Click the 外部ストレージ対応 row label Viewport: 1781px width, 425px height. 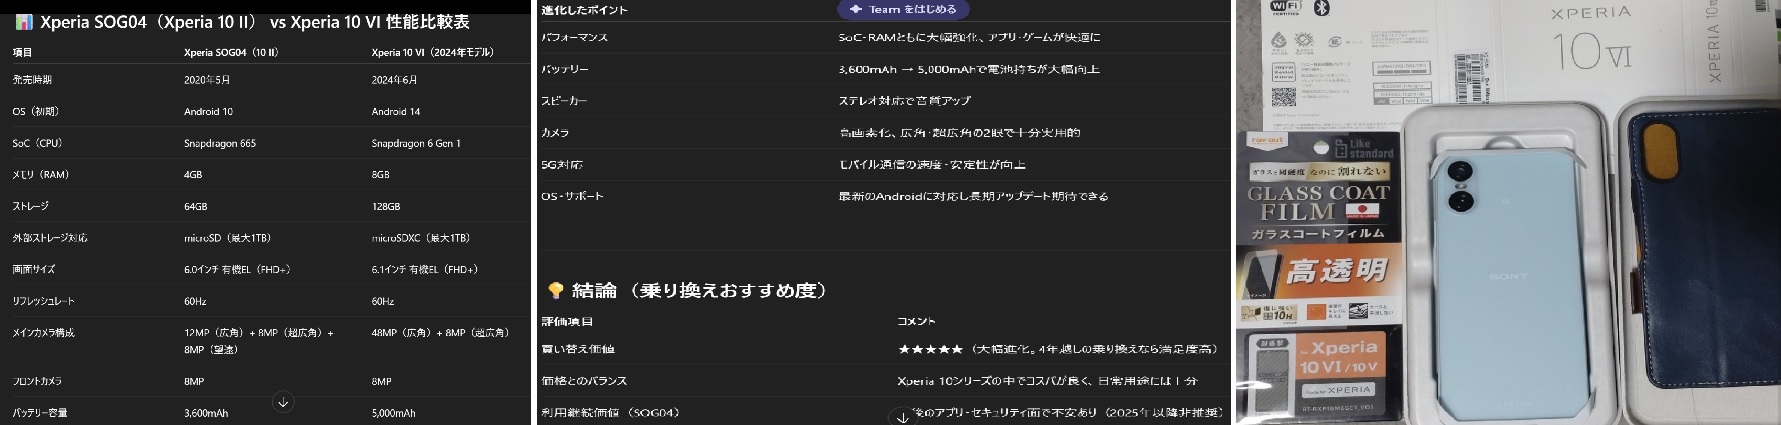[x=50, y=238]
